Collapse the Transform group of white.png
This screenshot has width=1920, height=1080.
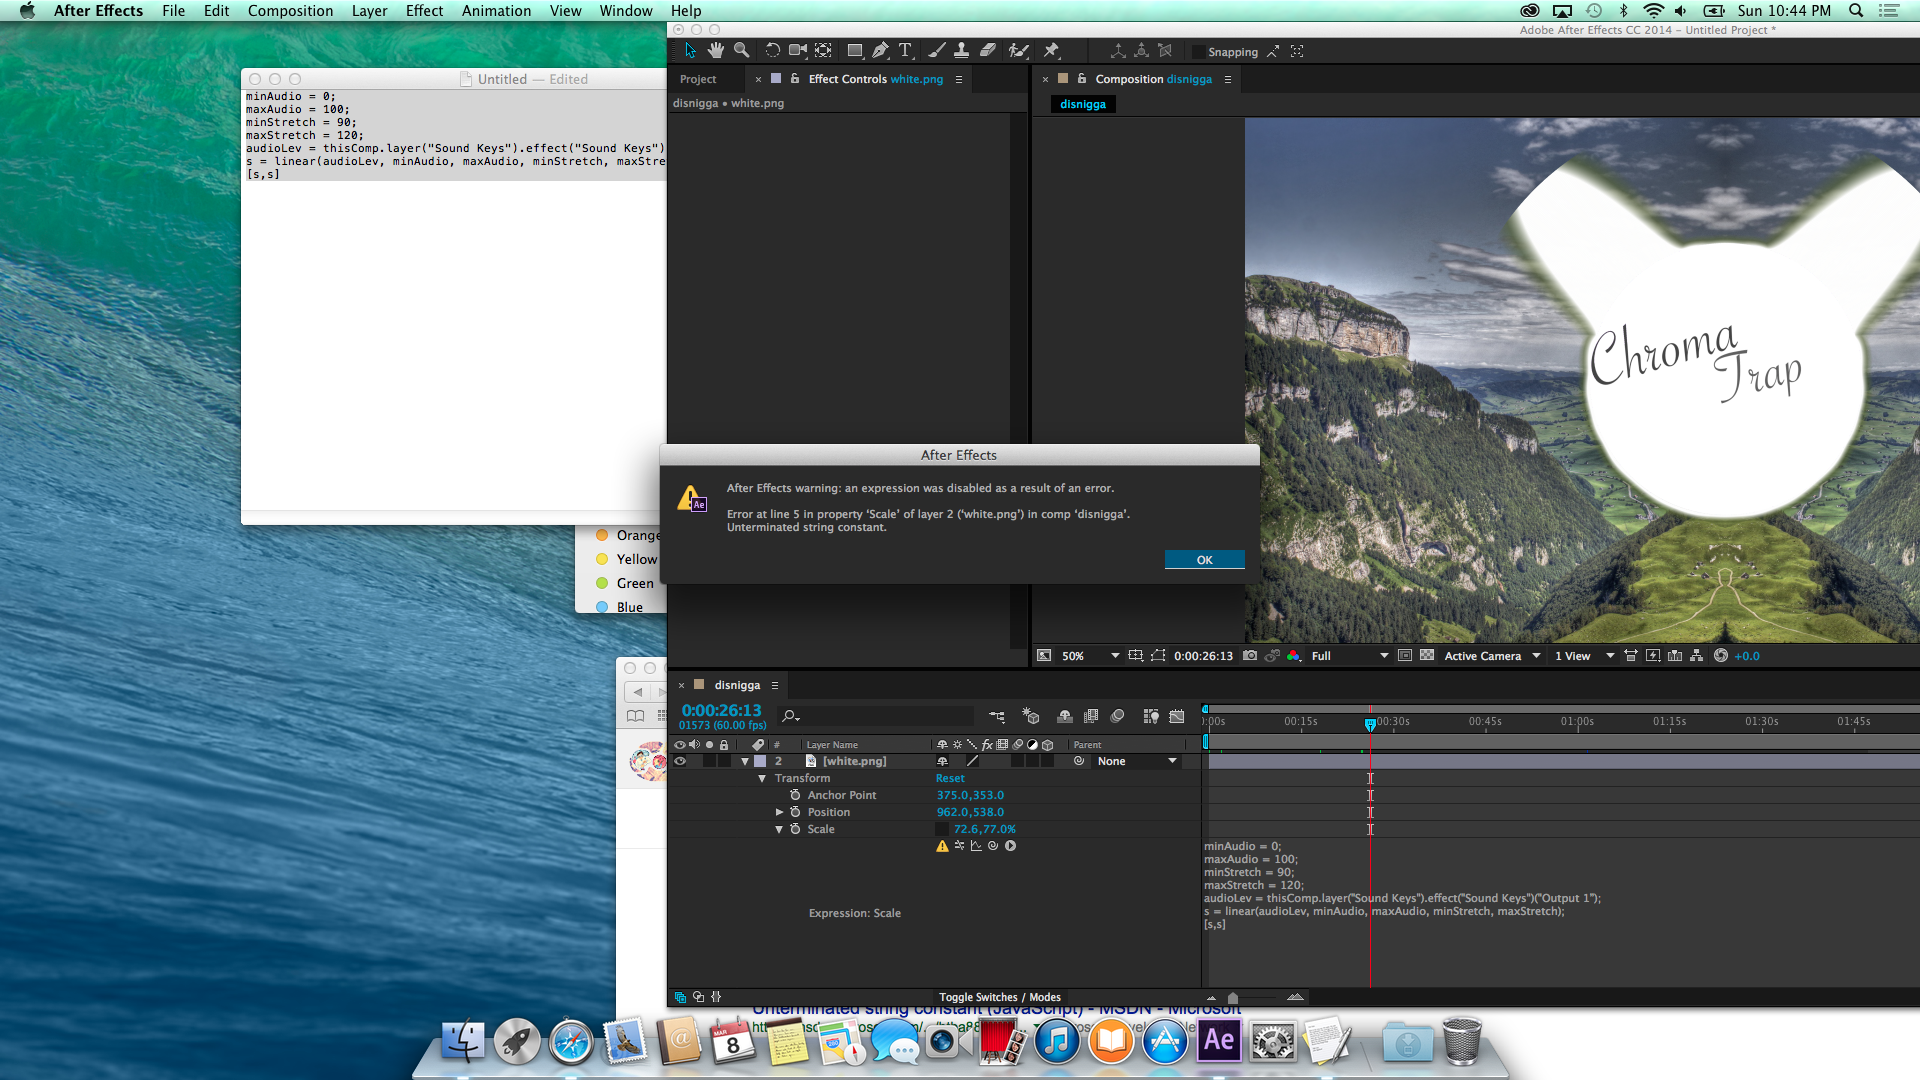pos(763,778)
